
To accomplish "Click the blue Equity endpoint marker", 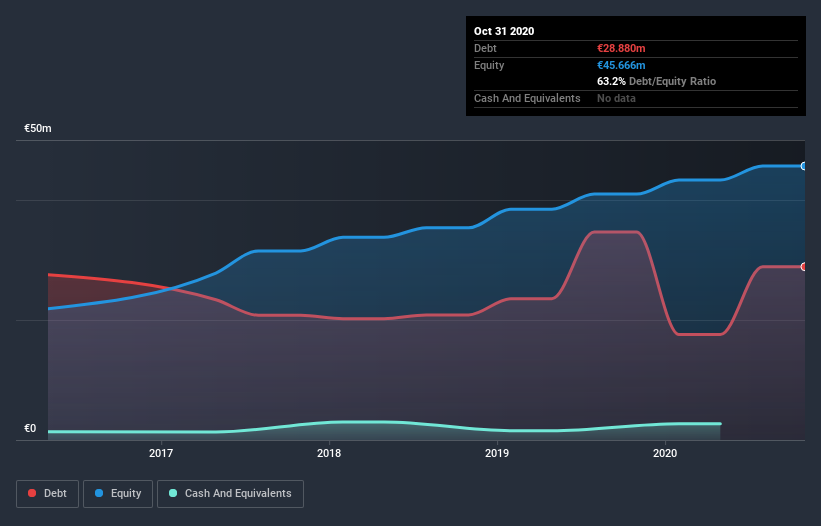I will [804, 166].
